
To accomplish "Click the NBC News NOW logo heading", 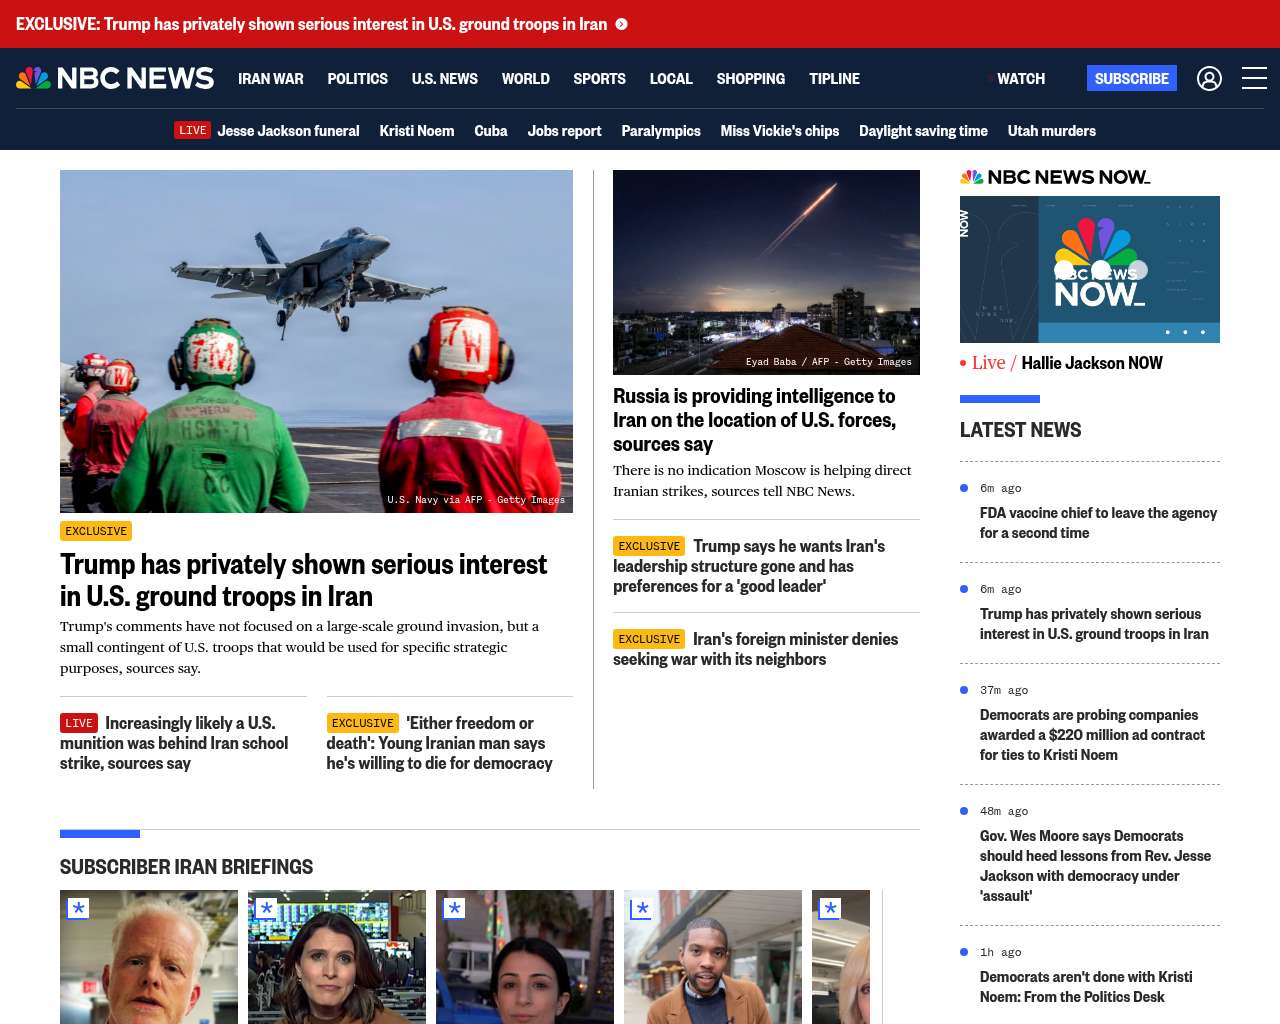I will click(1055, 177).
